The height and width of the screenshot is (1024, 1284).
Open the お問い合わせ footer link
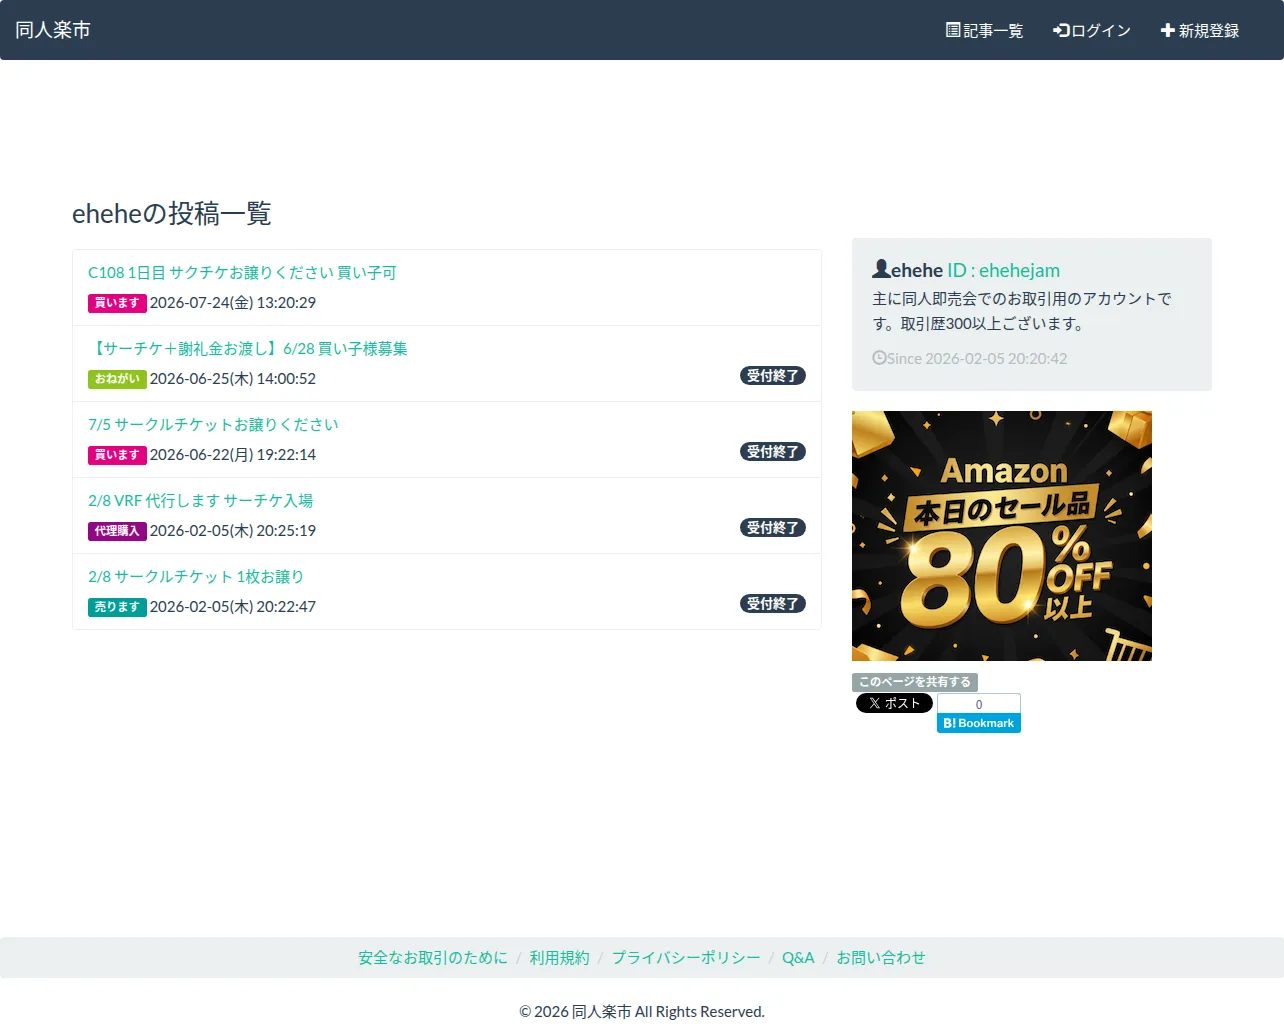click(881, 958)
